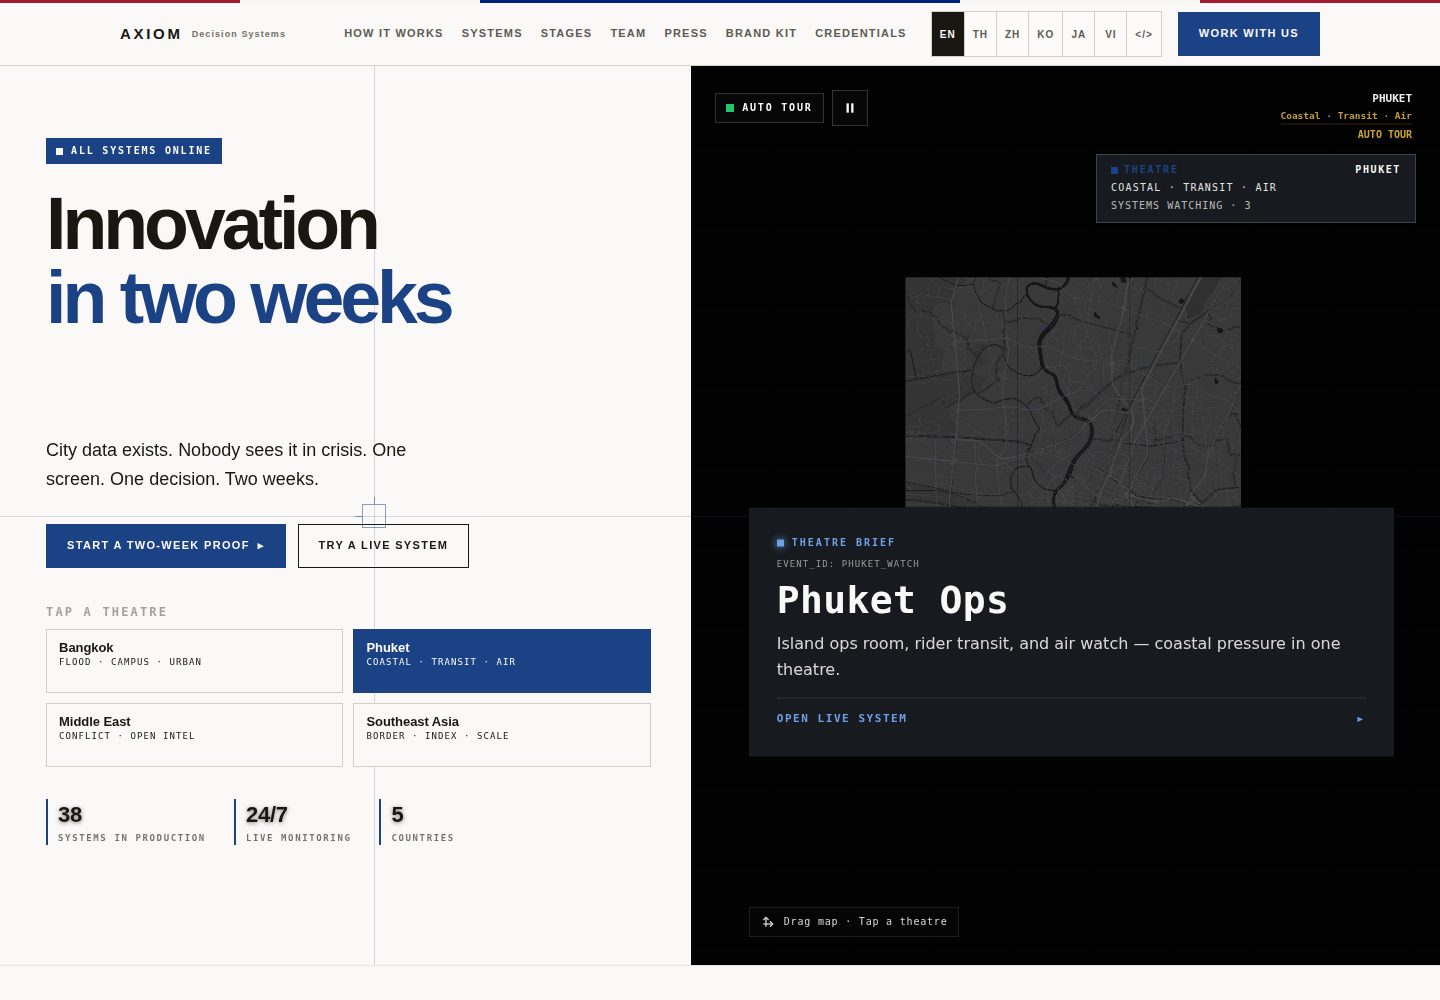
Task: Start a two-week proof
Action: [166, 546]
